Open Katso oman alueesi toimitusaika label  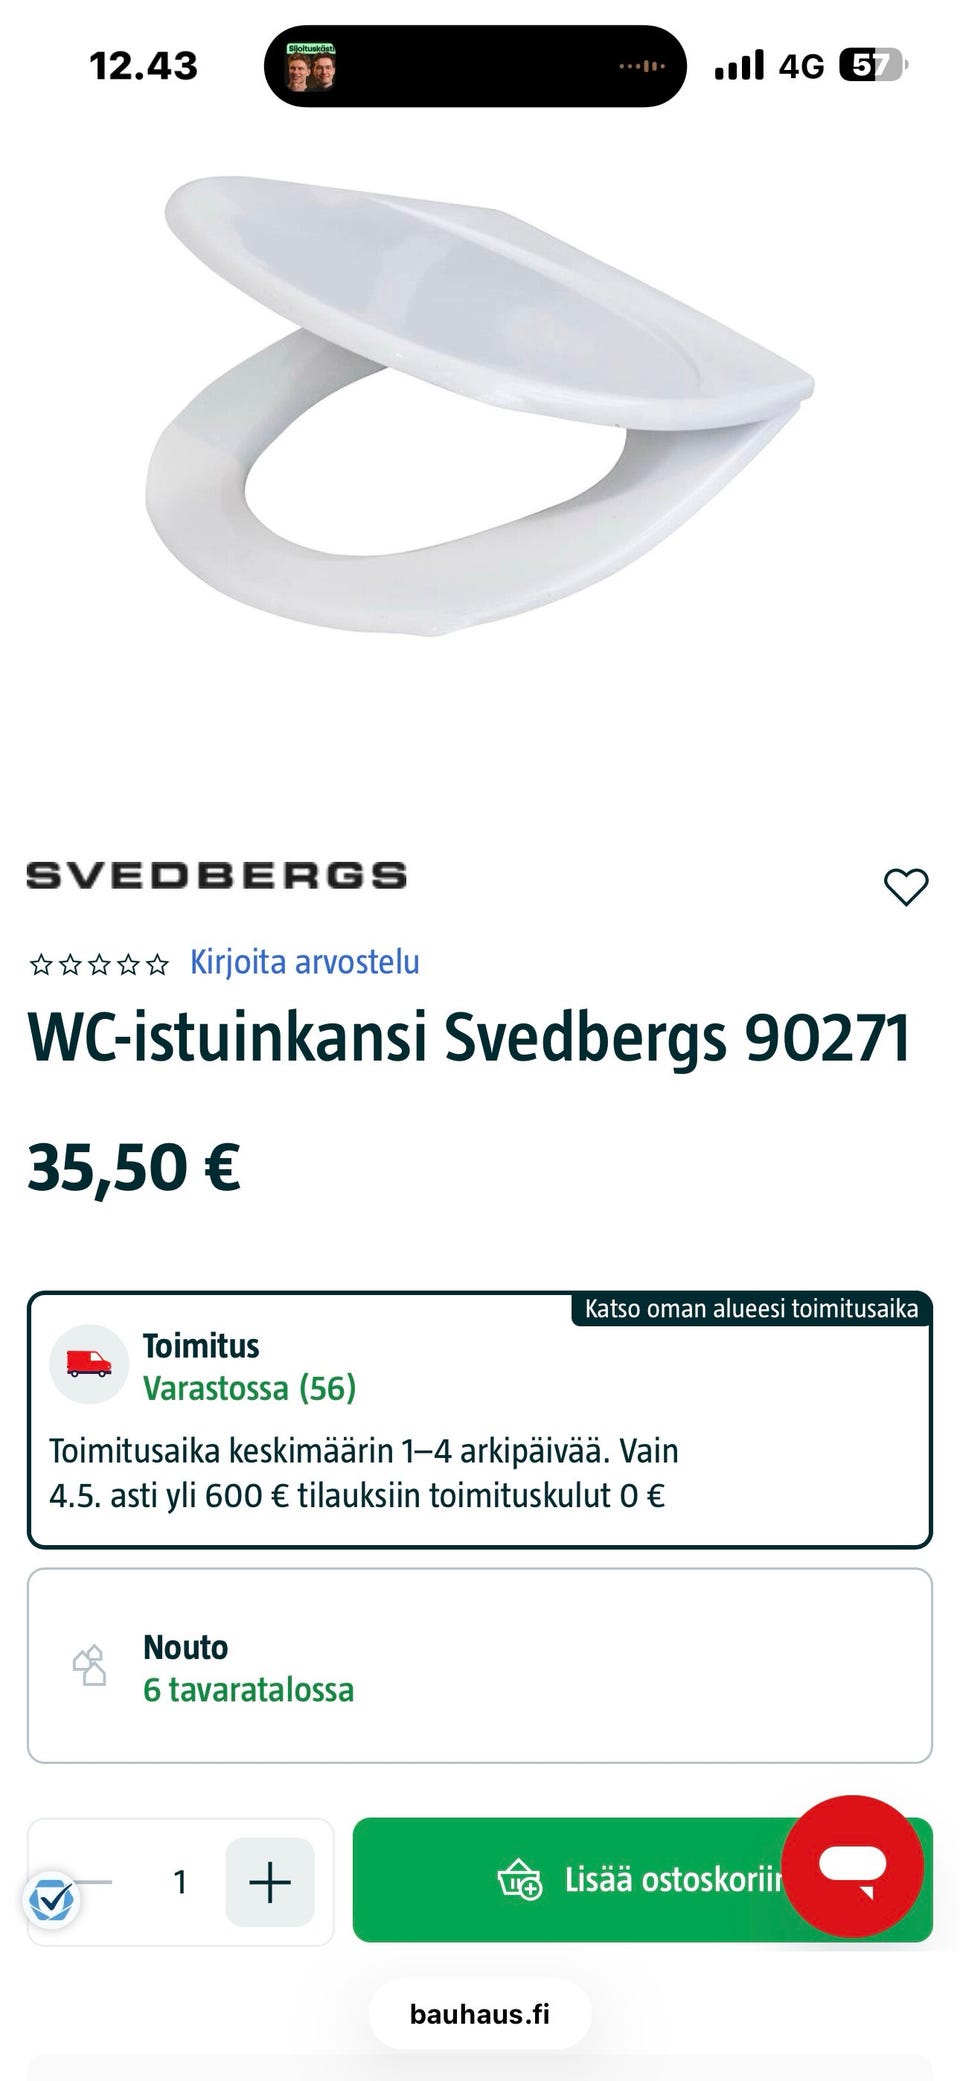pyautogui.click(x=751, y=1309)
